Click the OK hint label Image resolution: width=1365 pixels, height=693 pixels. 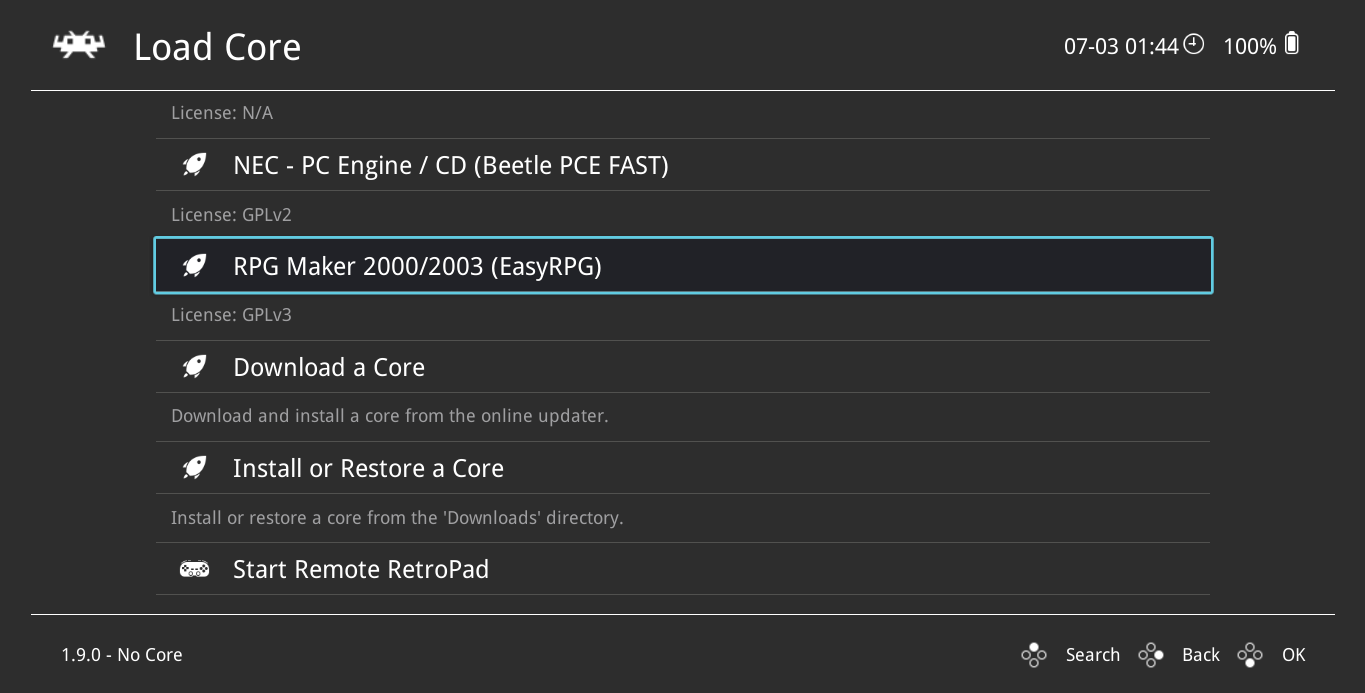point(1293,654)
